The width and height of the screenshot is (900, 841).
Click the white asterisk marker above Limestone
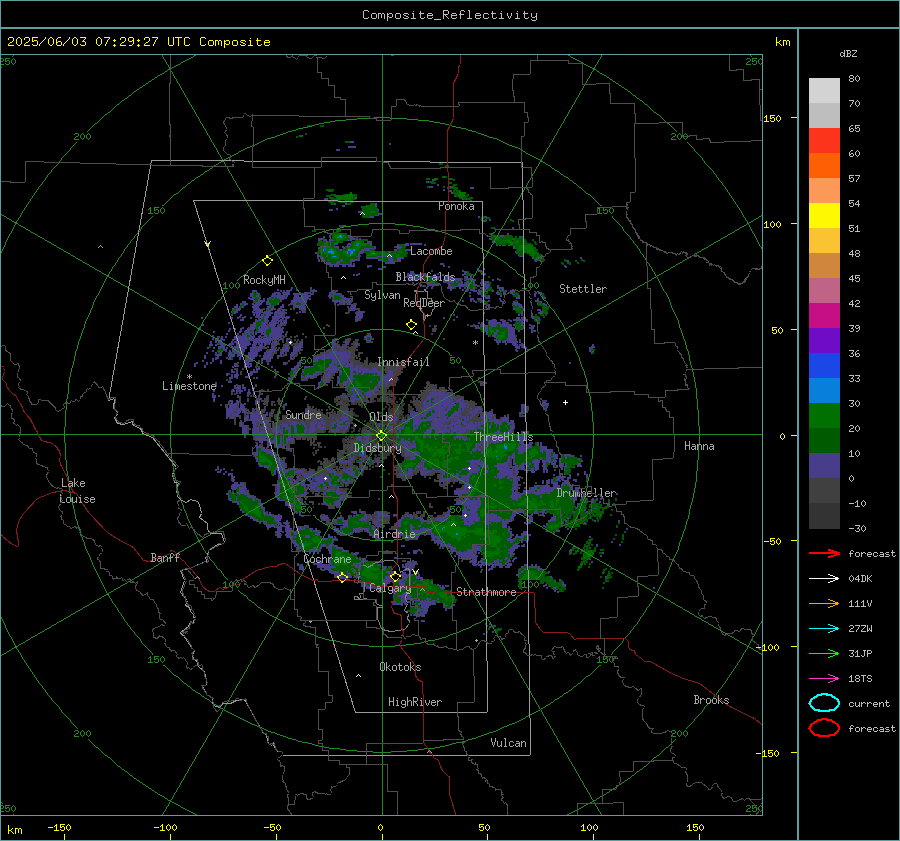(x=189, y=377)
